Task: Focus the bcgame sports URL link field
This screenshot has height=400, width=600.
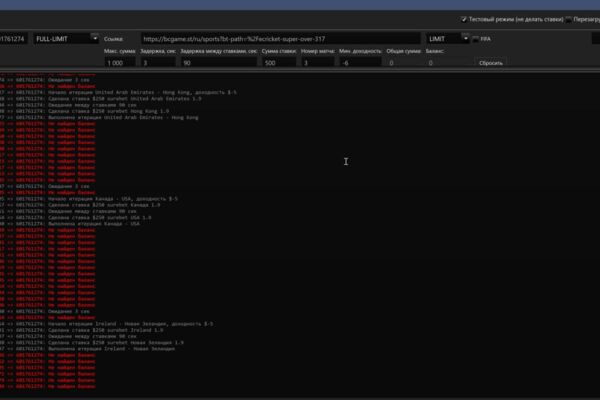Action: click(x=280, y=39)
